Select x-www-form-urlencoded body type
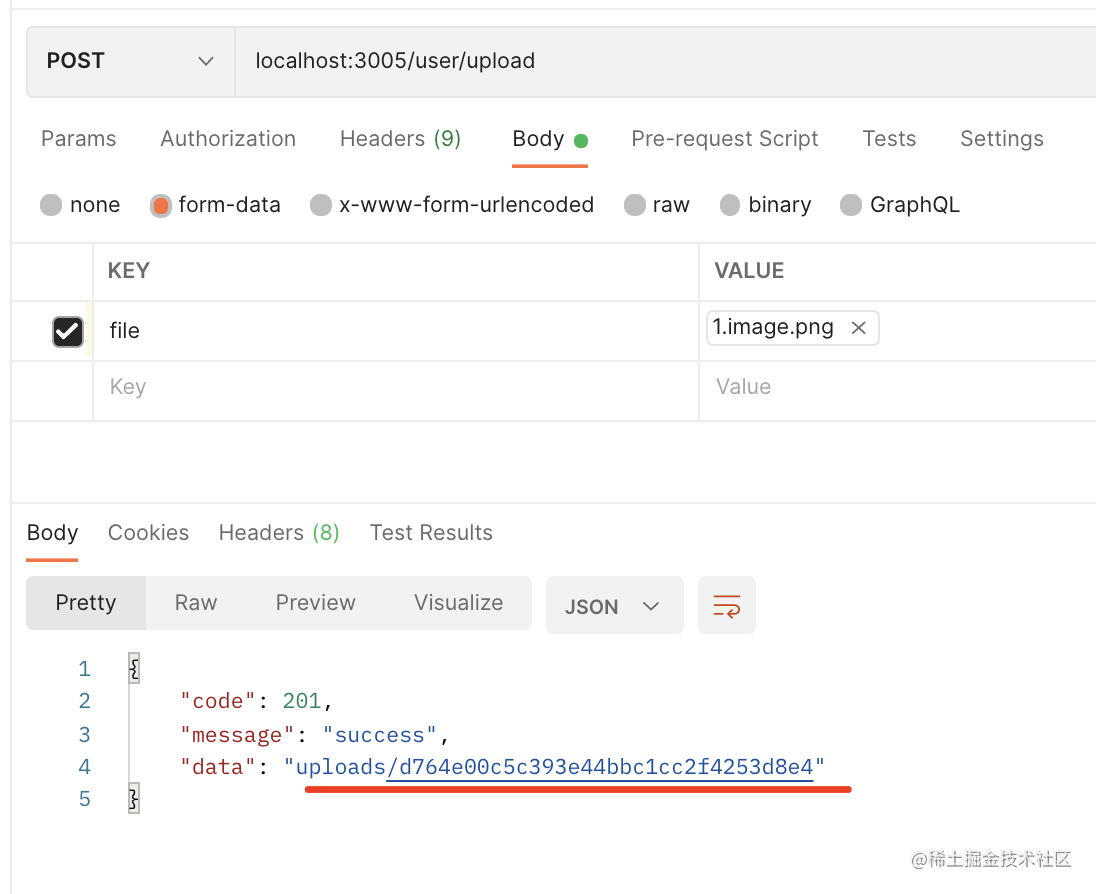Screen dimensions: 1096x894 [321, 205]
